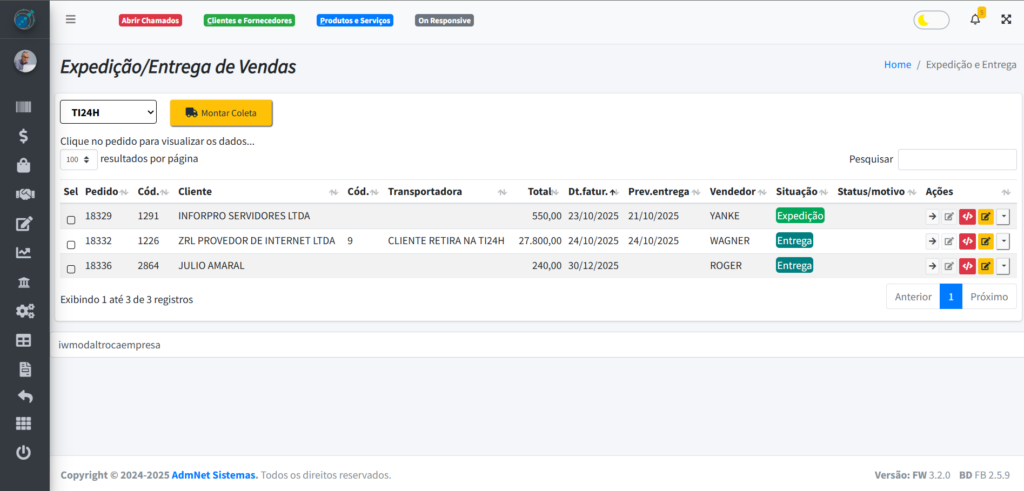Screen dimensions: 1024x491
Task: Open the Produtos e Serviços shortcut
Action: [354, 20]
